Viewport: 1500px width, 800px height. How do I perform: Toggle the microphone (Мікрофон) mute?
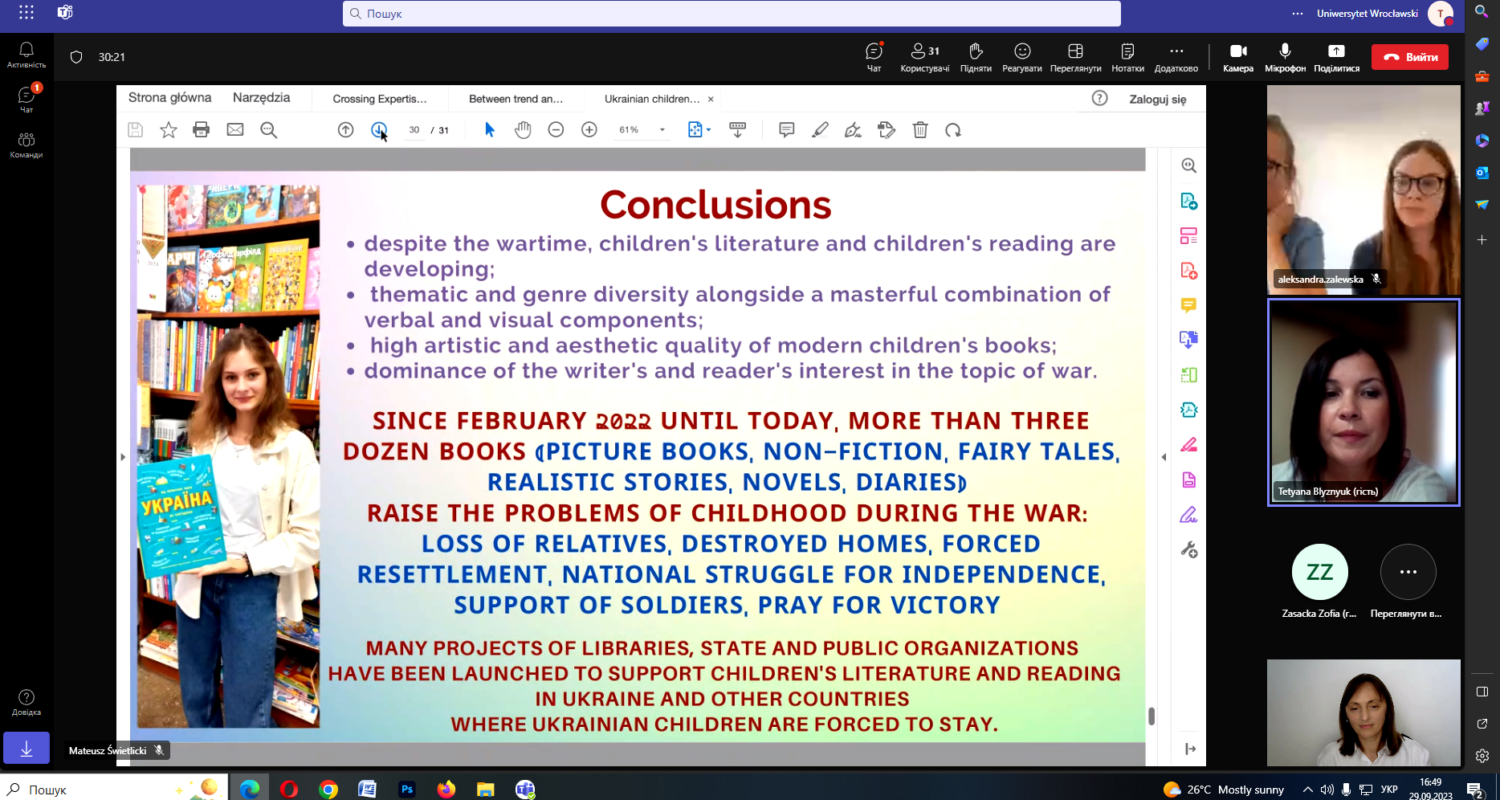[1285, 52]
